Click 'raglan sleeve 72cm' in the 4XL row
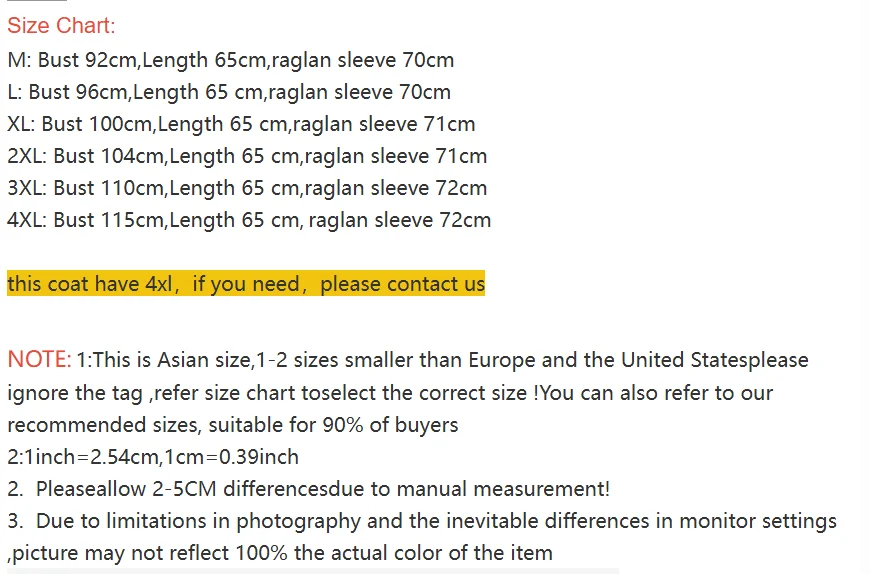Viewport: 870px width, 574px height. (x=400, y=220)
